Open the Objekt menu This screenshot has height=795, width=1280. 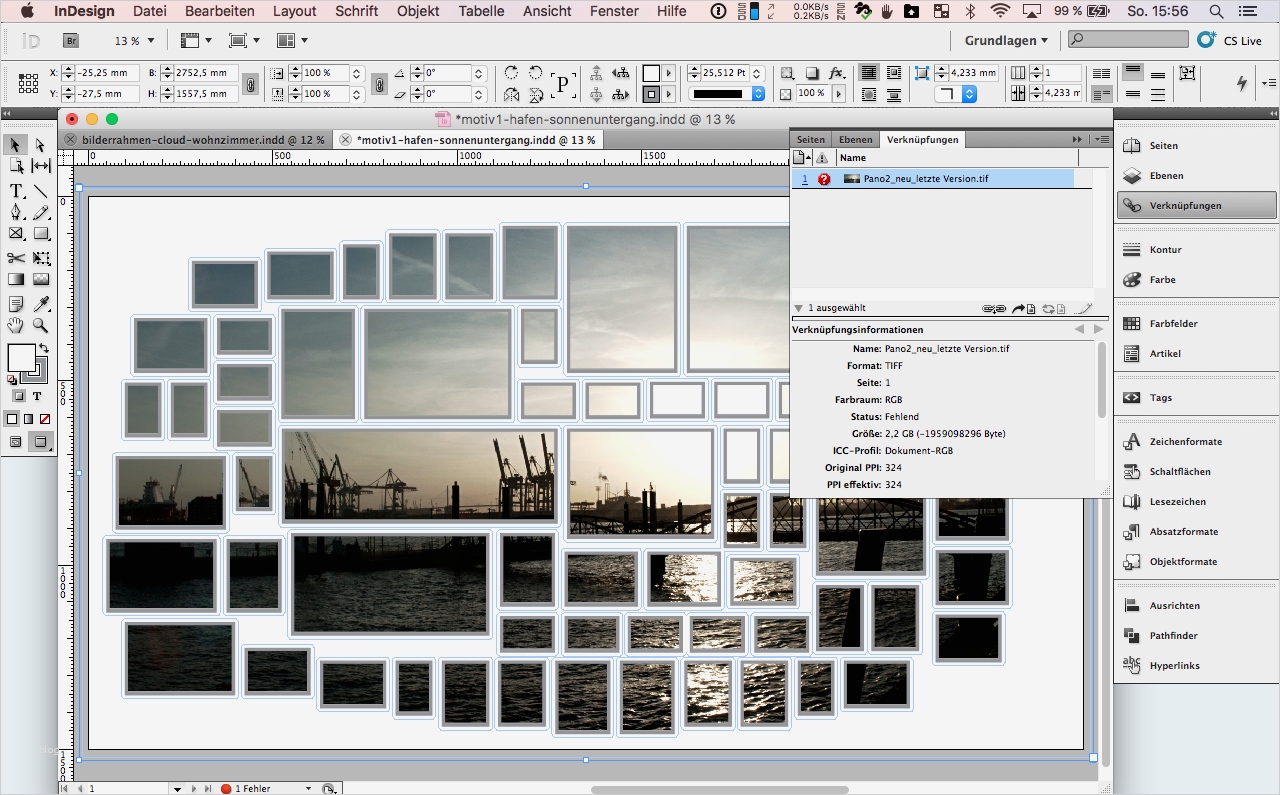point(417,11)
